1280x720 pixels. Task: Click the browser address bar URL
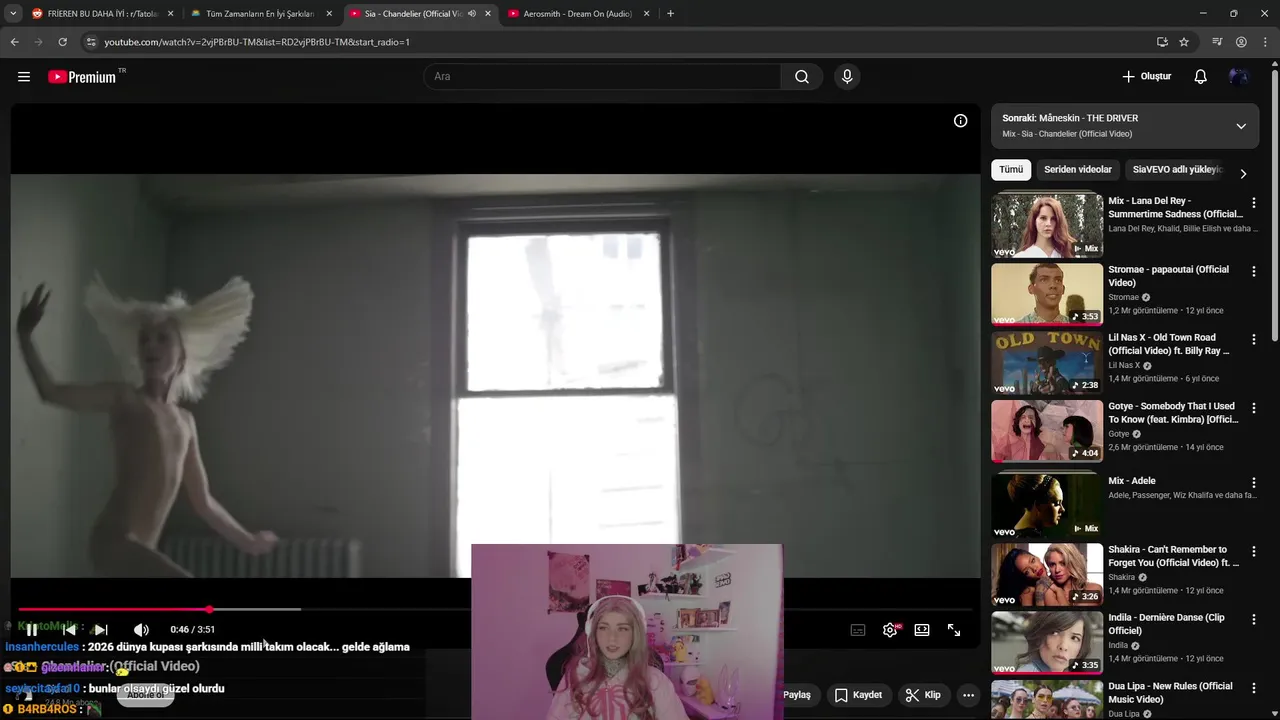257,42
